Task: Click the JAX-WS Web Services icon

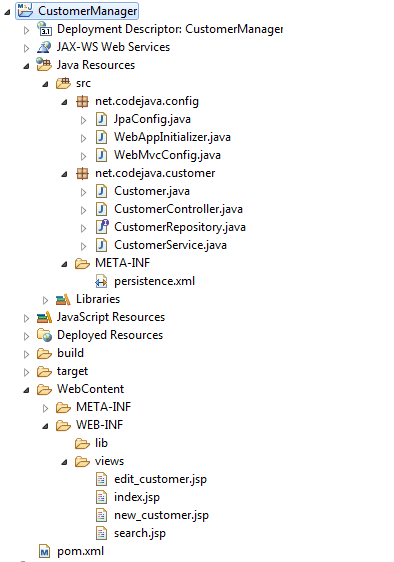Action: click(44, 47)
